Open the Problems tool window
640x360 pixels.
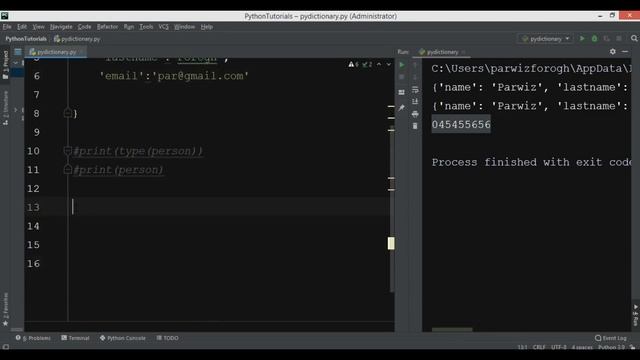coord(33,338)
